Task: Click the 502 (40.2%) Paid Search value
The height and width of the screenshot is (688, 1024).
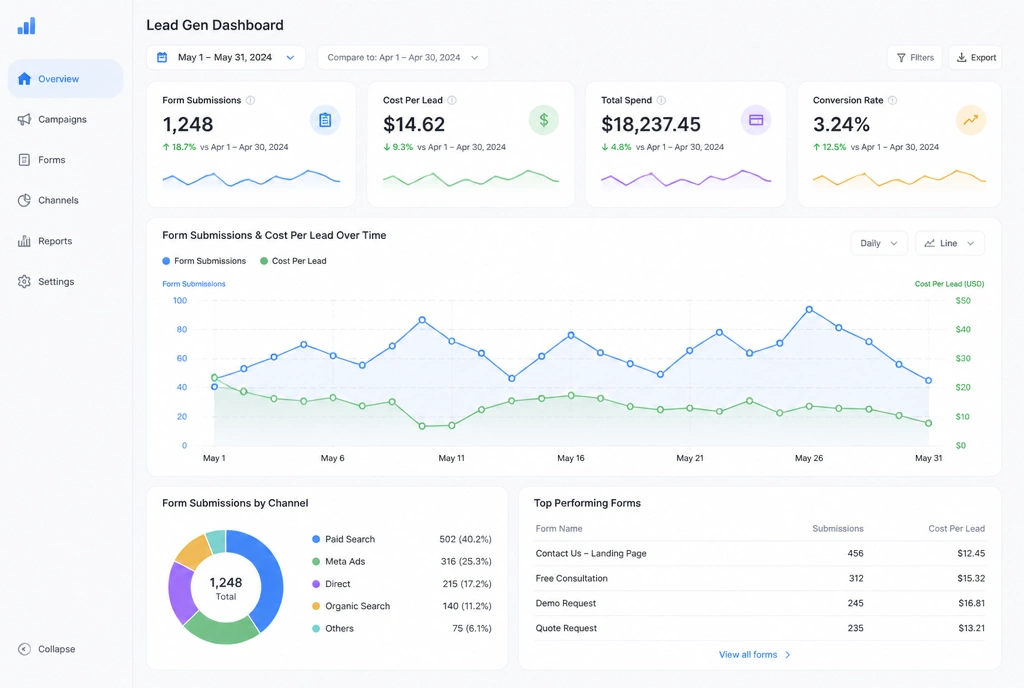Action: 465,539
